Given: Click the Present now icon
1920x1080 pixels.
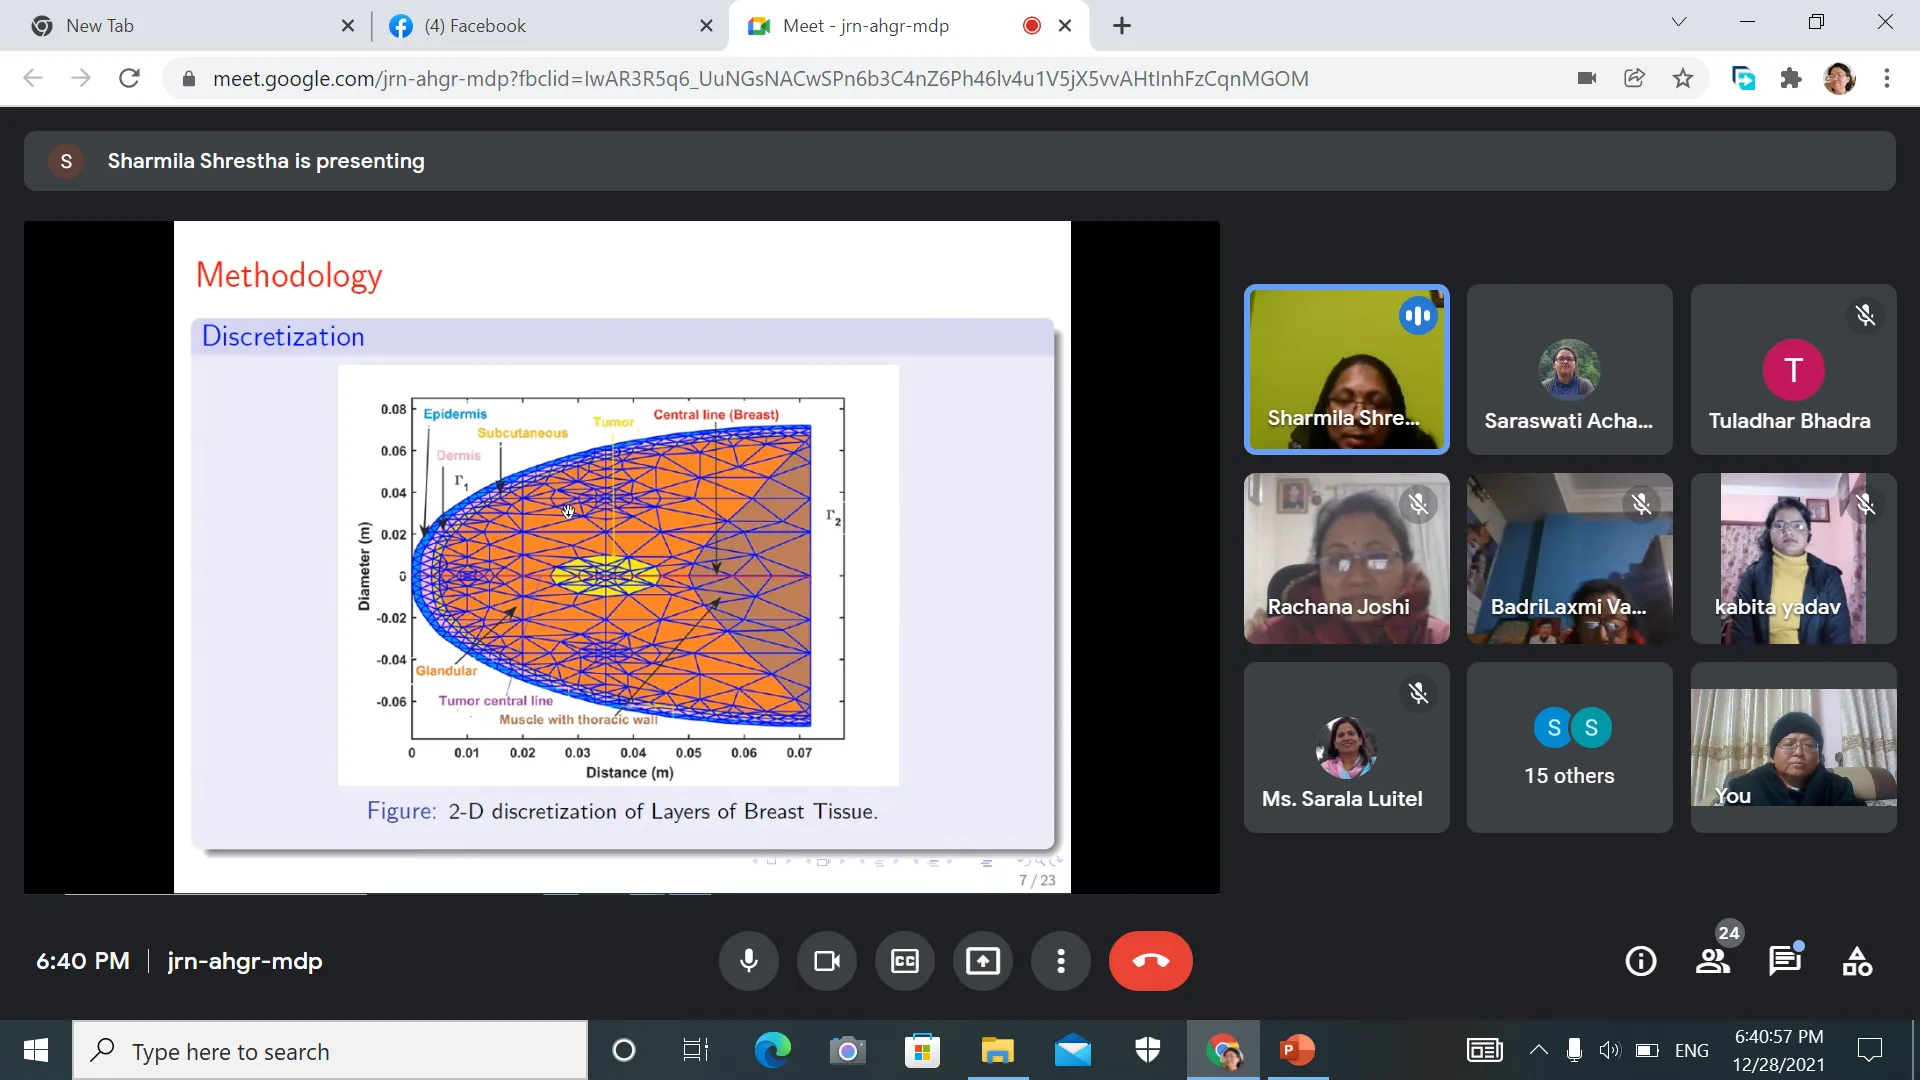Looking at the screenshot, I should 983,961.
